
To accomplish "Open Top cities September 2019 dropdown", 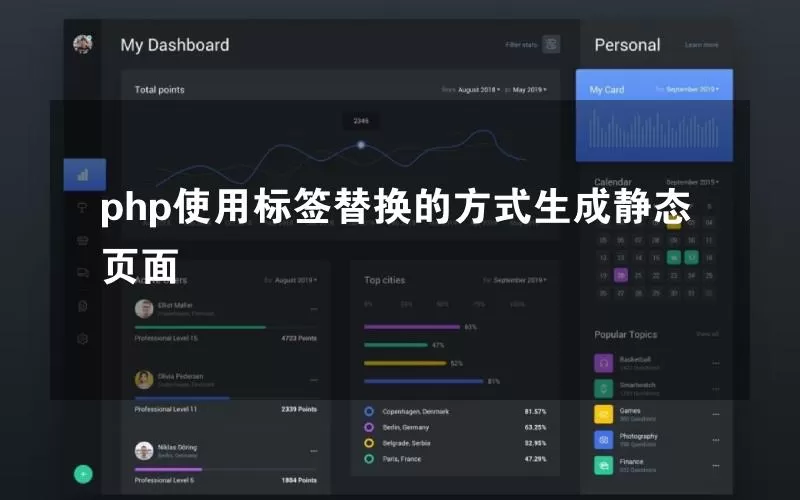I will pos(520,280).
